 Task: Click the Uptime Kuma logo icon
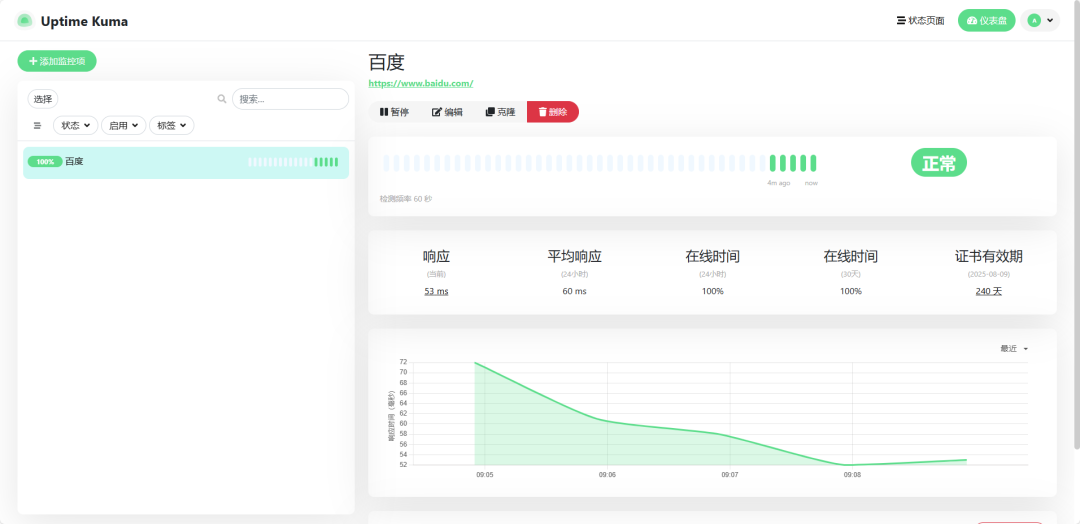tap(25, 21)
